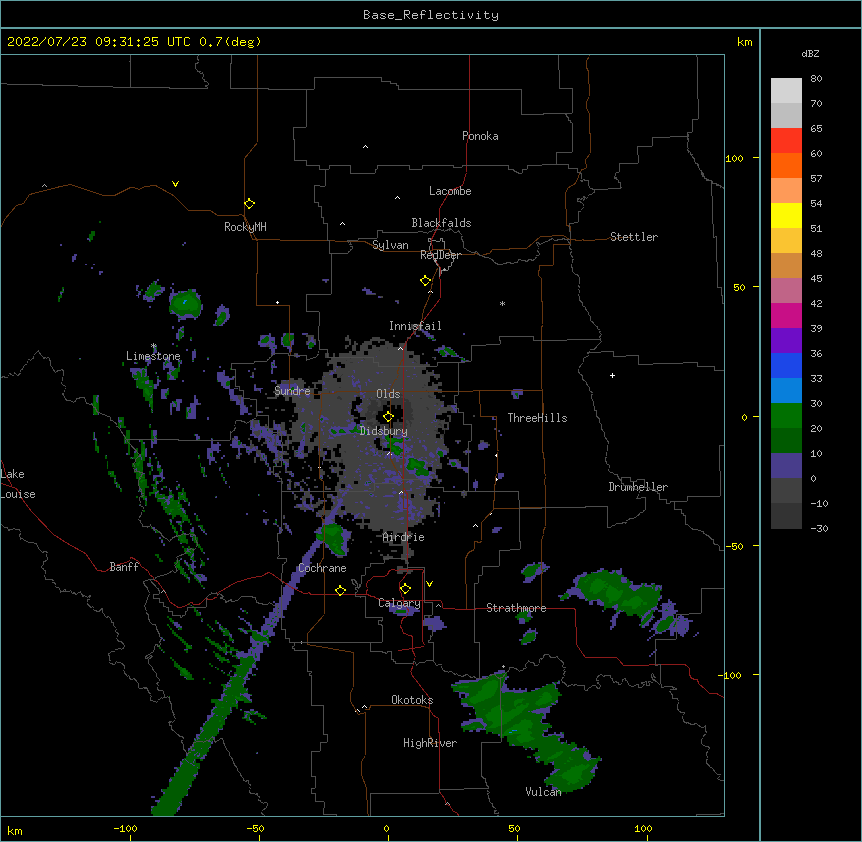Click the yellow diamond marker beside RockyMH
The width and height of the screenshot is (862, 842).
[250, 204]
